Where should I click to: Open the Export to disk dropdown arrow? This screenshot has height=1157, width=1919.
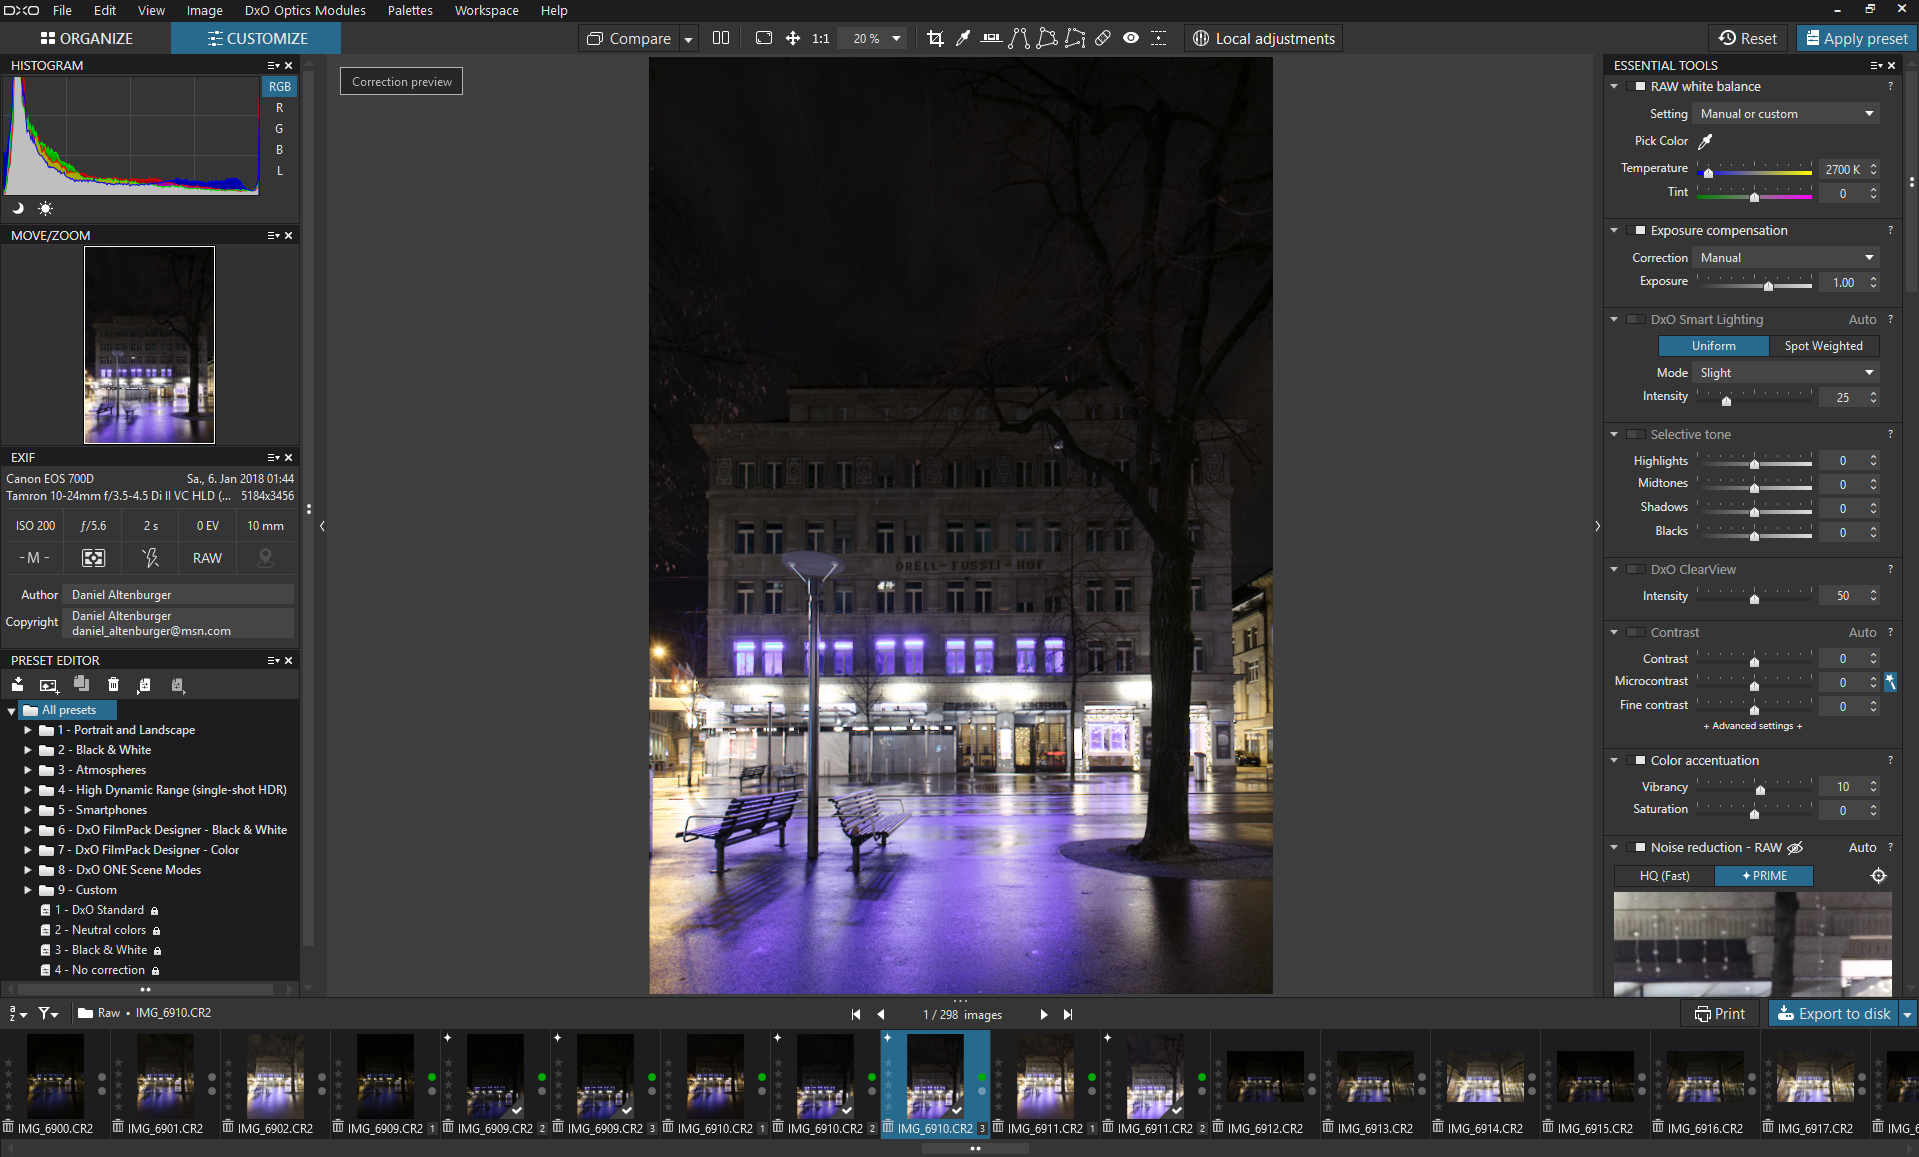tap(1907, 1014)
